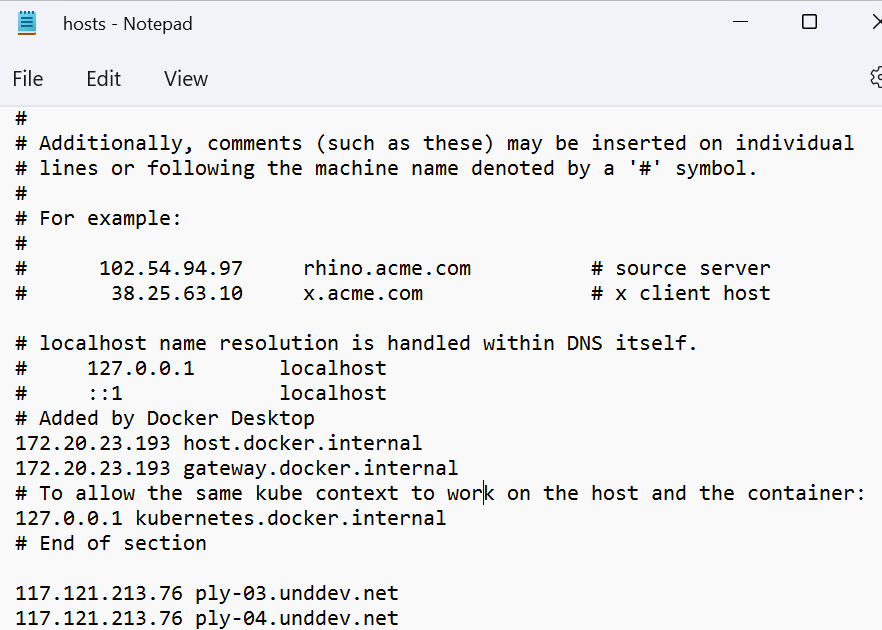Click the Notepad icon in the title bar
Viewport: 882px width, 630px height.
point(26,22)
